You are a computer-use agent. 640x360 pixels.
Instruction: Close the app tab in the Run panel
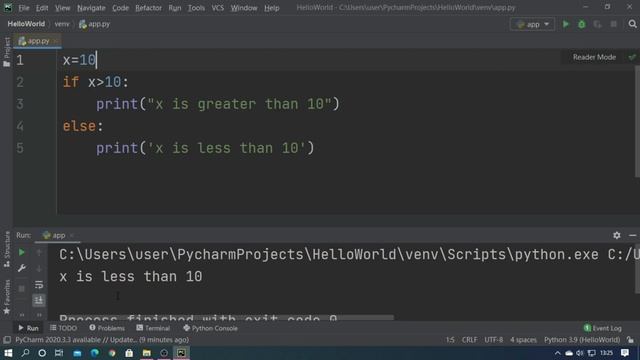tap(72, 236)
